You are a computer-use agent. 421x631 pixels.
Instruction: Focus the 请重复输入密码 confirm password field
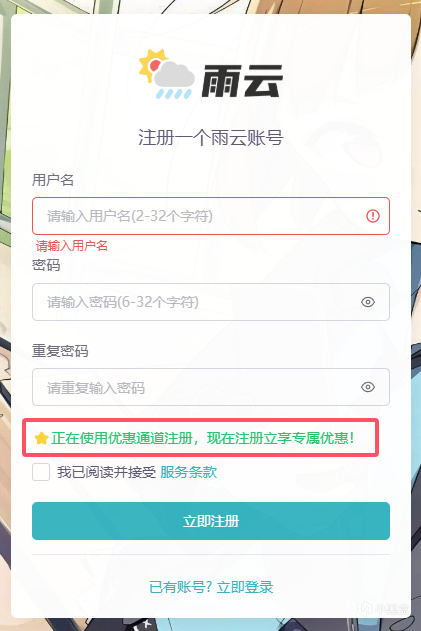[211, 387]
